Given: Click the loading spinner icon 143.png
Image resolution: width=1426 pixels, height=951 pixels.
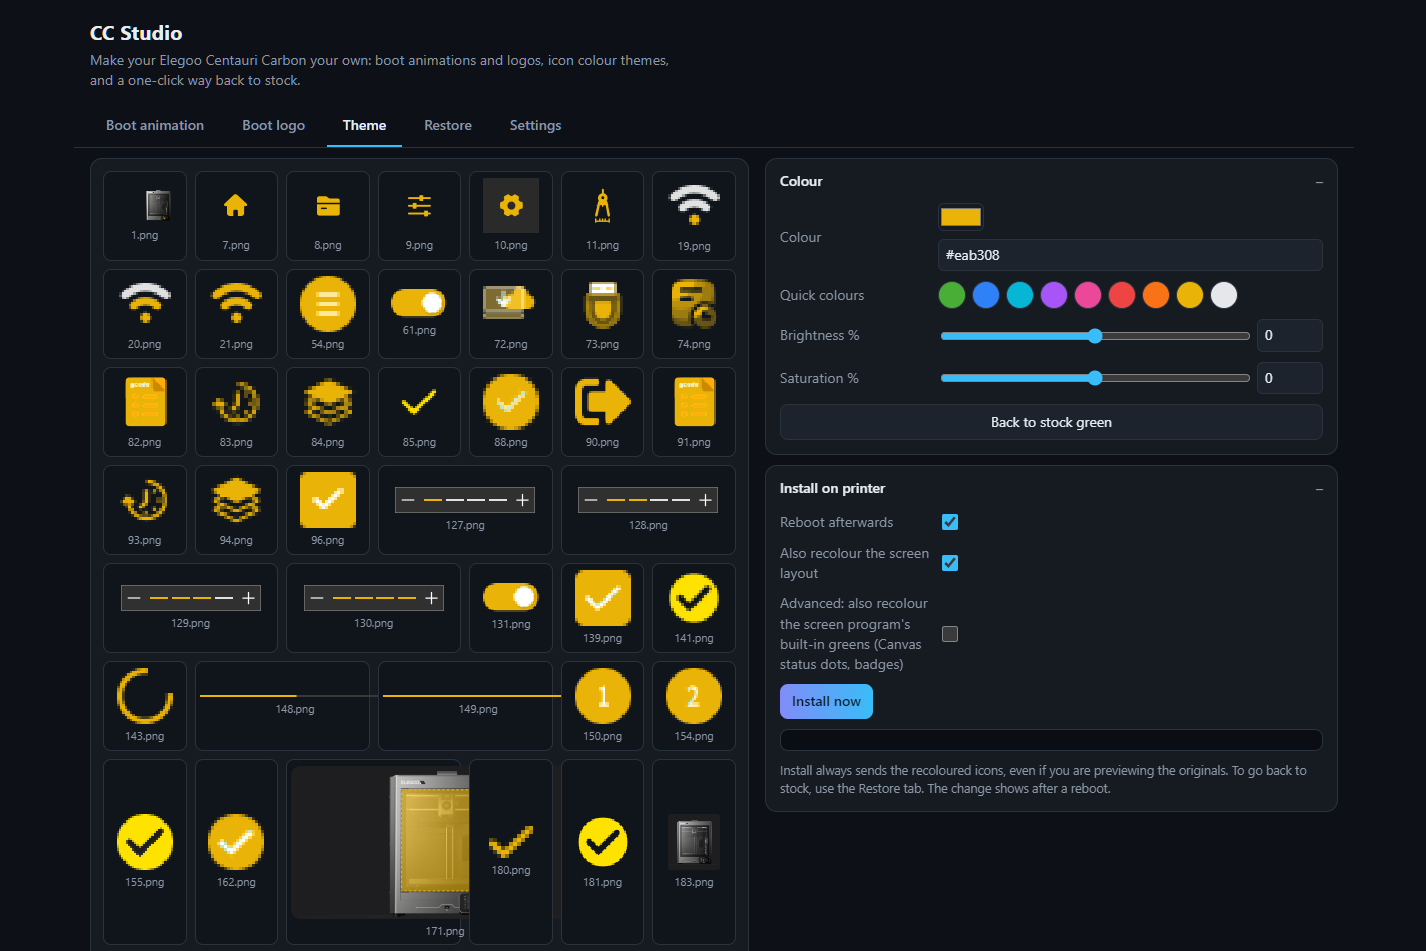Looking at the screenshot, I should 145,706.
